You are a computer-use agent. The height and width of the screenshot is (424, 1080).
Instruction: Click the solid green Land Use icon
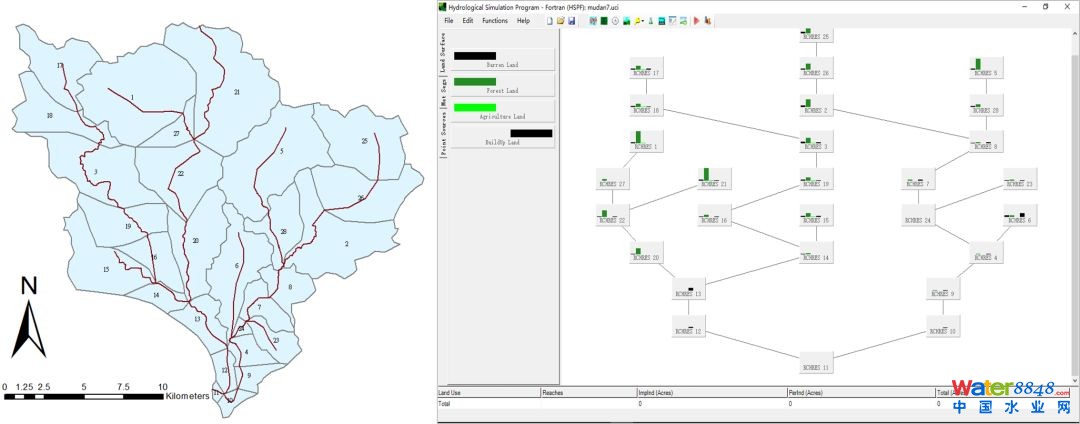click(604, 21)
